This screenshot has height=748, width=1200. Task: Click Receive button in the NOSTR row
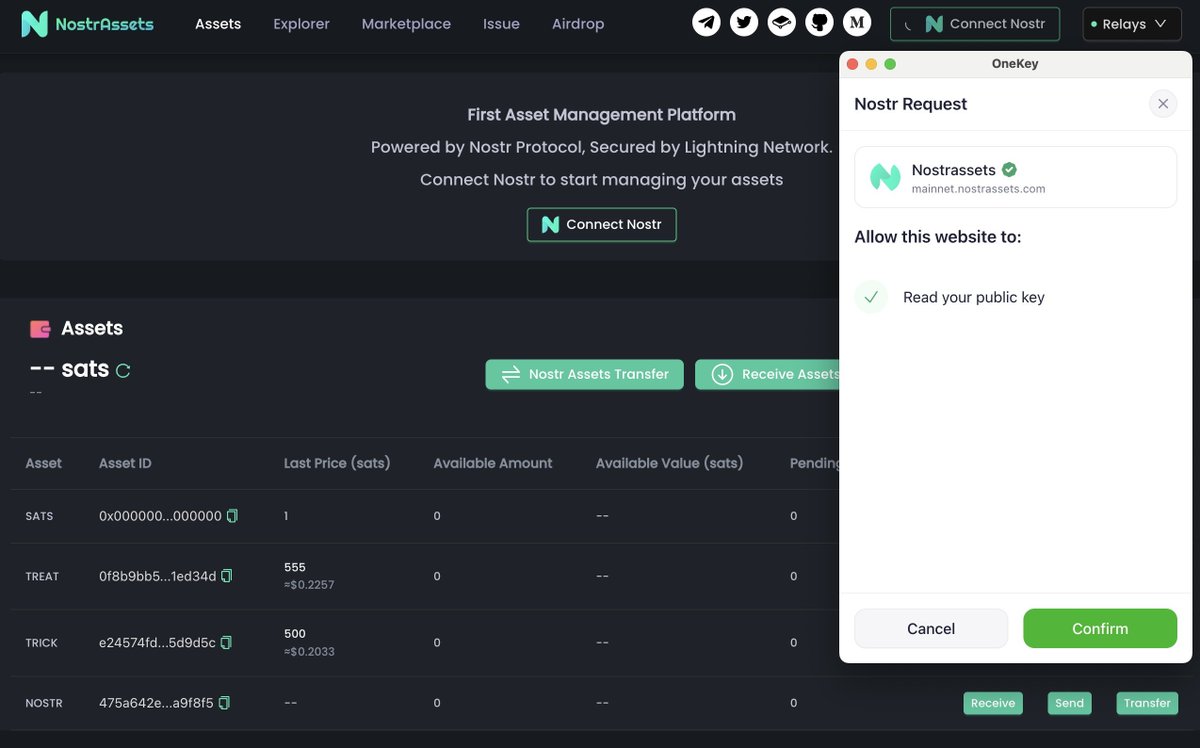coord(993,703)
